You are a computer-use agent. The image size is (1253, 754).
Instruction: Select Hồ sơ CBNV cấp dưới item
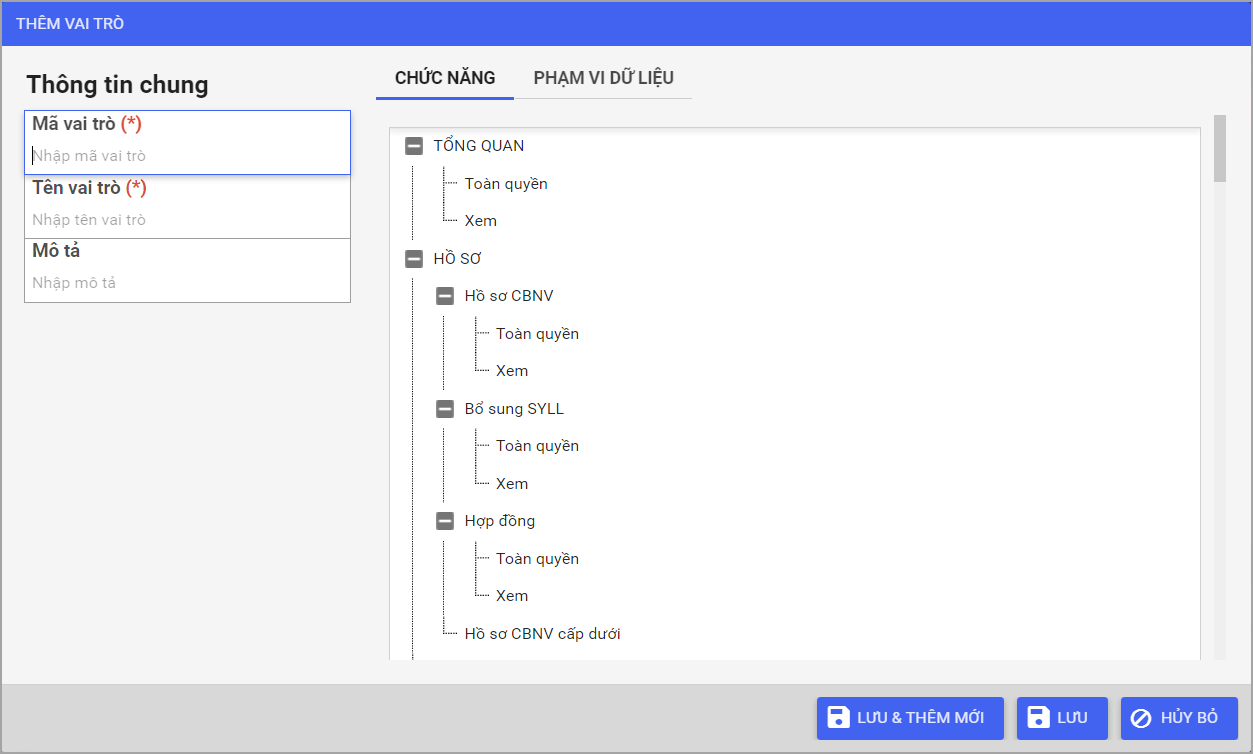pyautogui.click(x=542, y=634)
